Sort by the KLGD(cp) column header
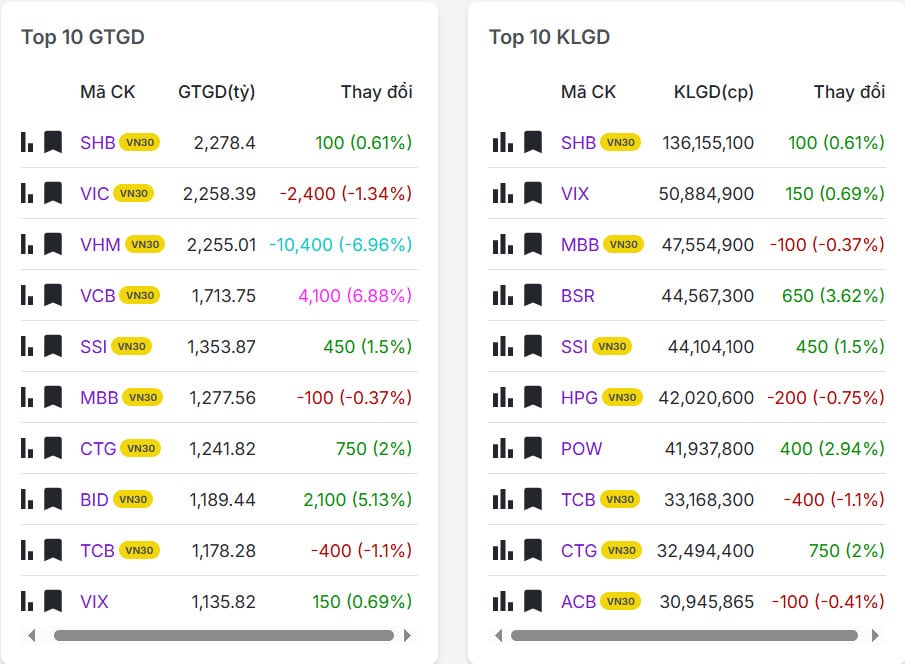 coord(714,92)
